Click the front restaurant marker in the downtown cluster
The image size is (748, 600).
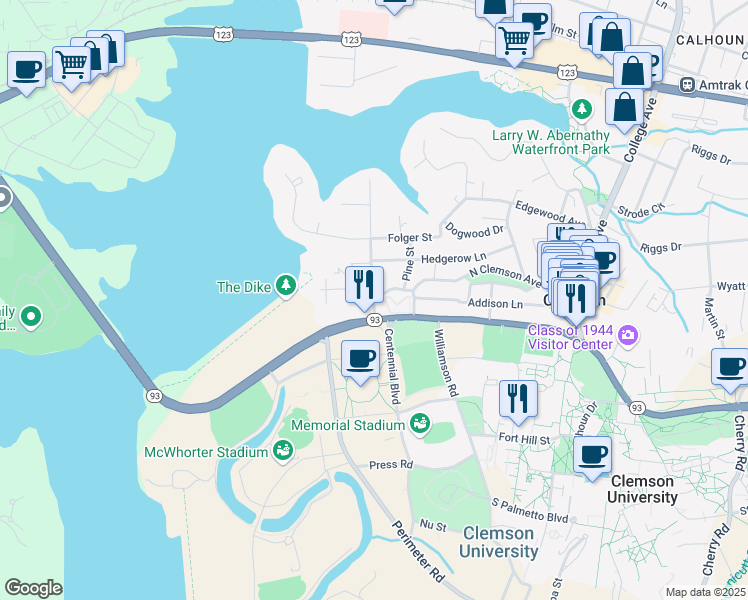click(576, 301)
